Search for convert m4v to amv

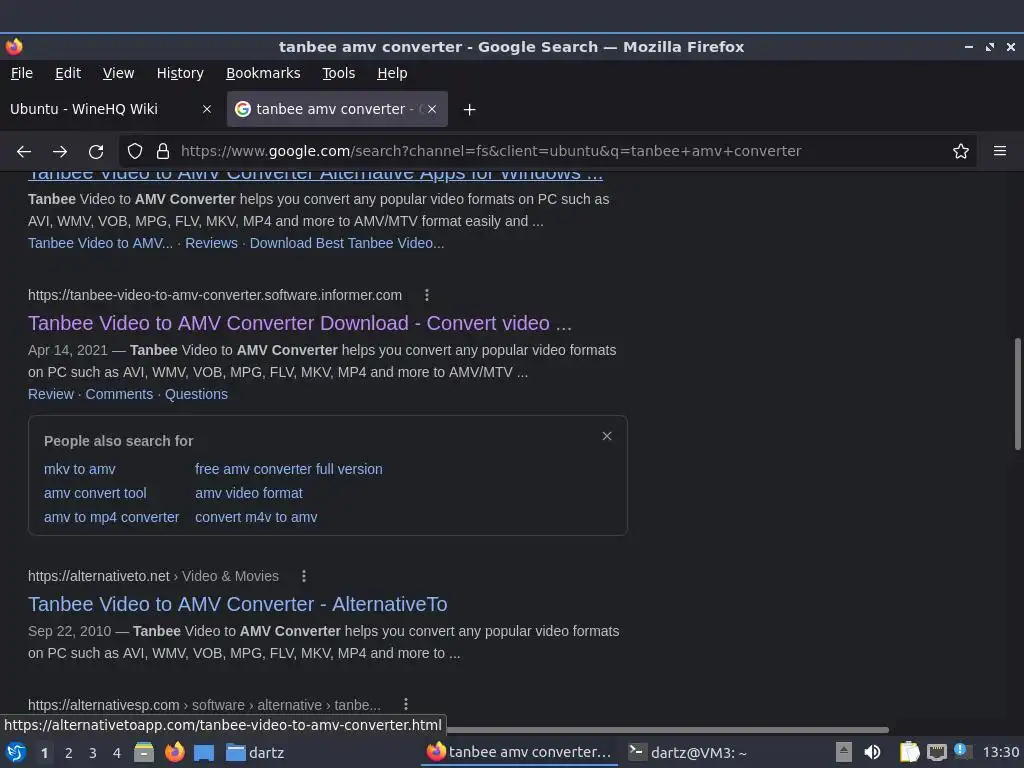click(256, 517)
